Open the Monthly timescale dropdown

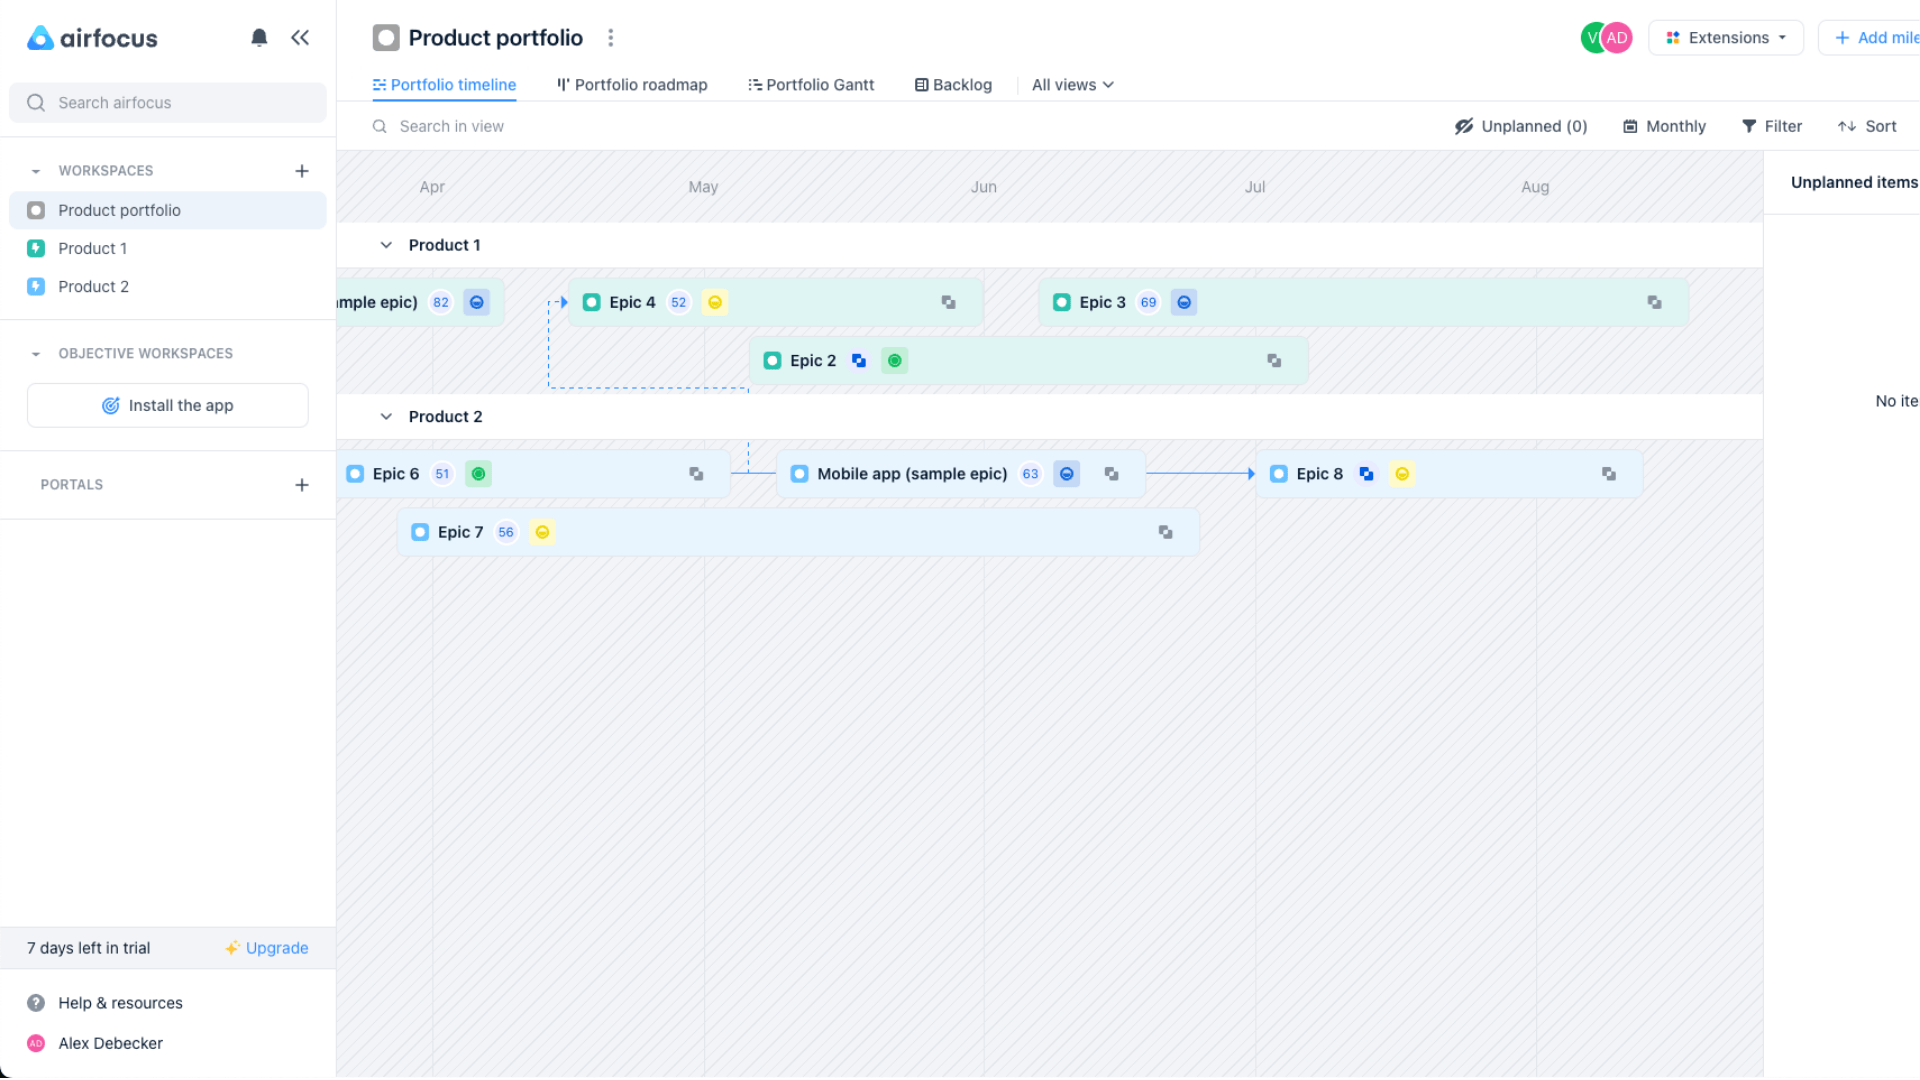point(1664,126)
